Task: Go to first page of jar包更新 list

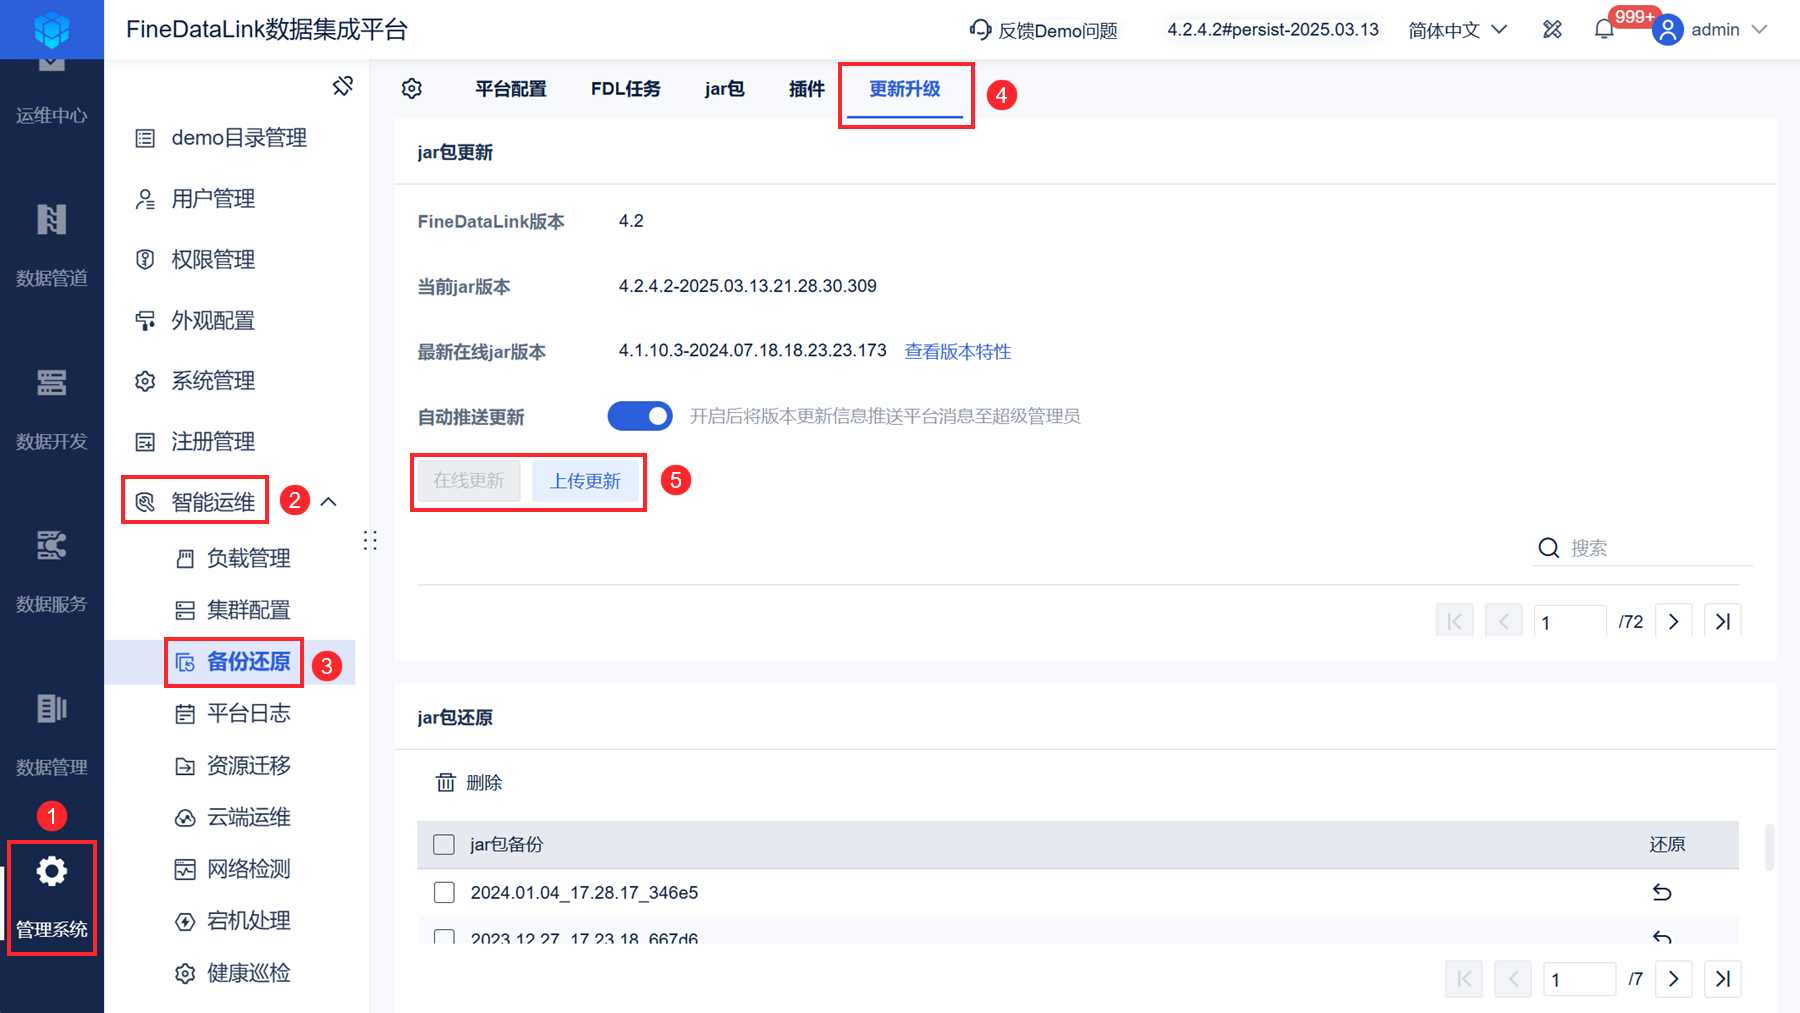Action: pyautogui.click(x=1454, y=621)
